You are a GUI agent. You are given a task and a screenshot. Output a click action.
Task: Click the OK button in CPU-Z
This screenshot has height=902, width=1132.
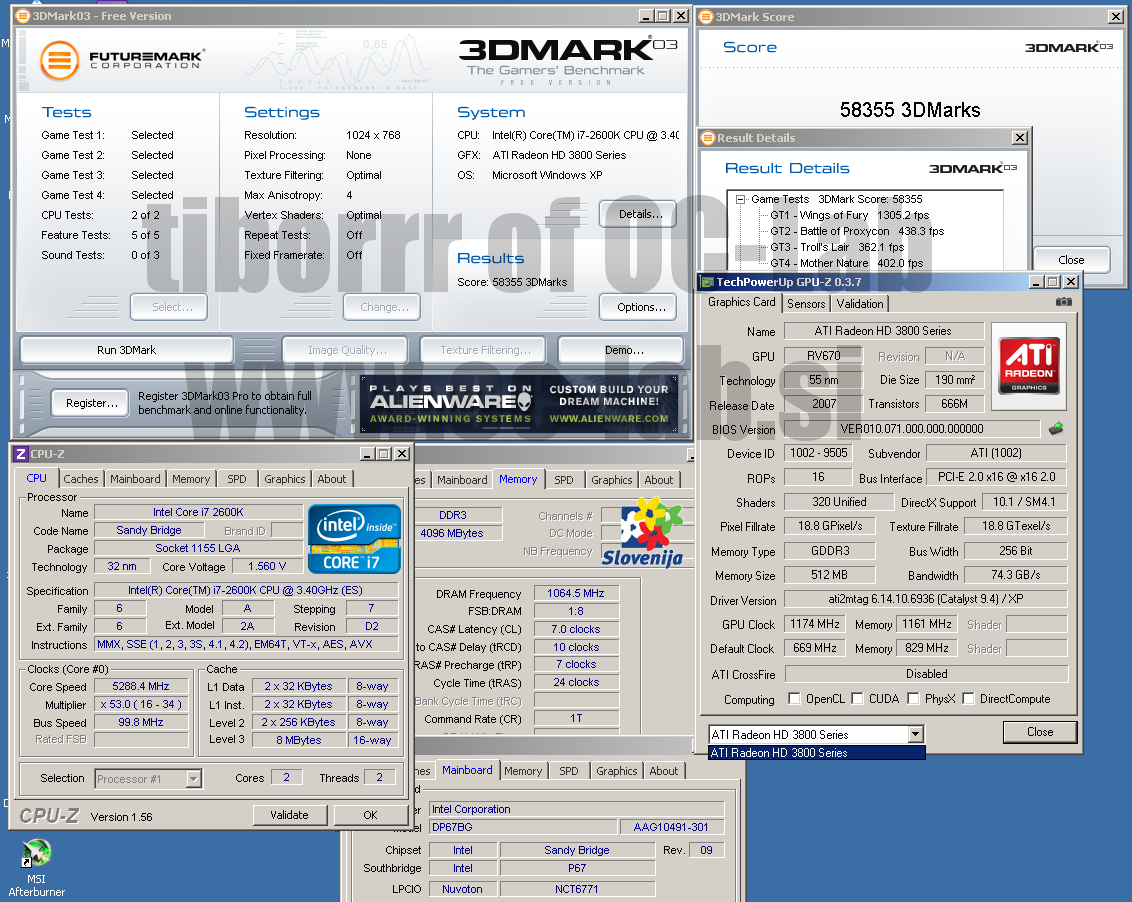point(370,815)
